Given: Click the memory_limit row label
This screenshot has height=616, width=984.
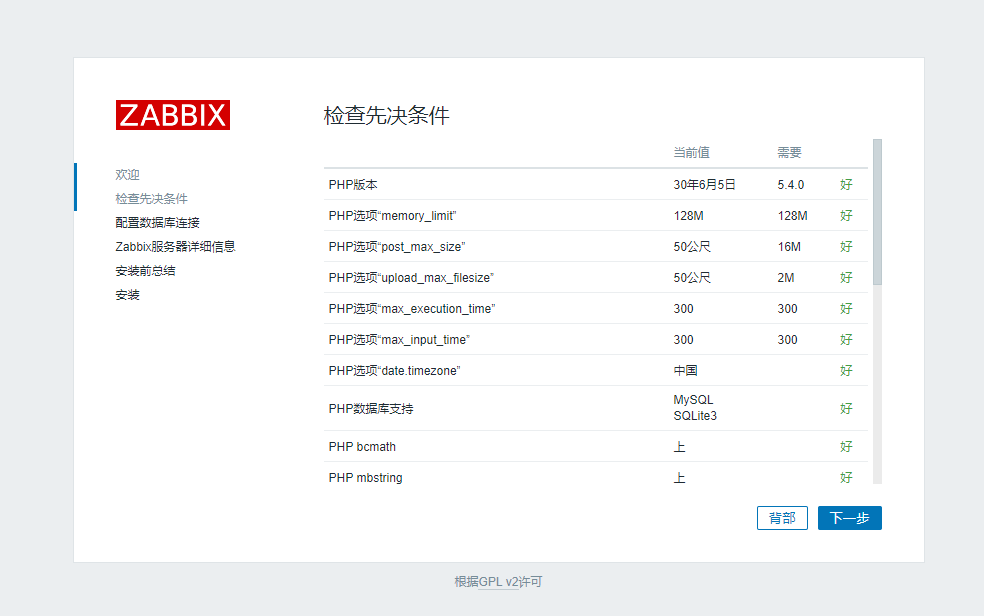Looking at the screenshot, I should pyautogui.click(x=392, y=216).
